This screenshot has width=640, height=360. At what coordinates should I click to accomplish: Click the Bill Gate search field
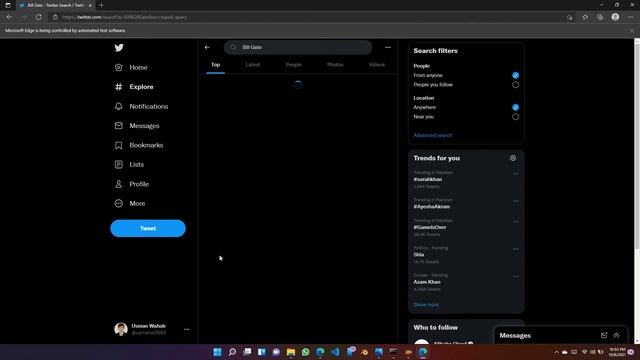click(298, 47)
